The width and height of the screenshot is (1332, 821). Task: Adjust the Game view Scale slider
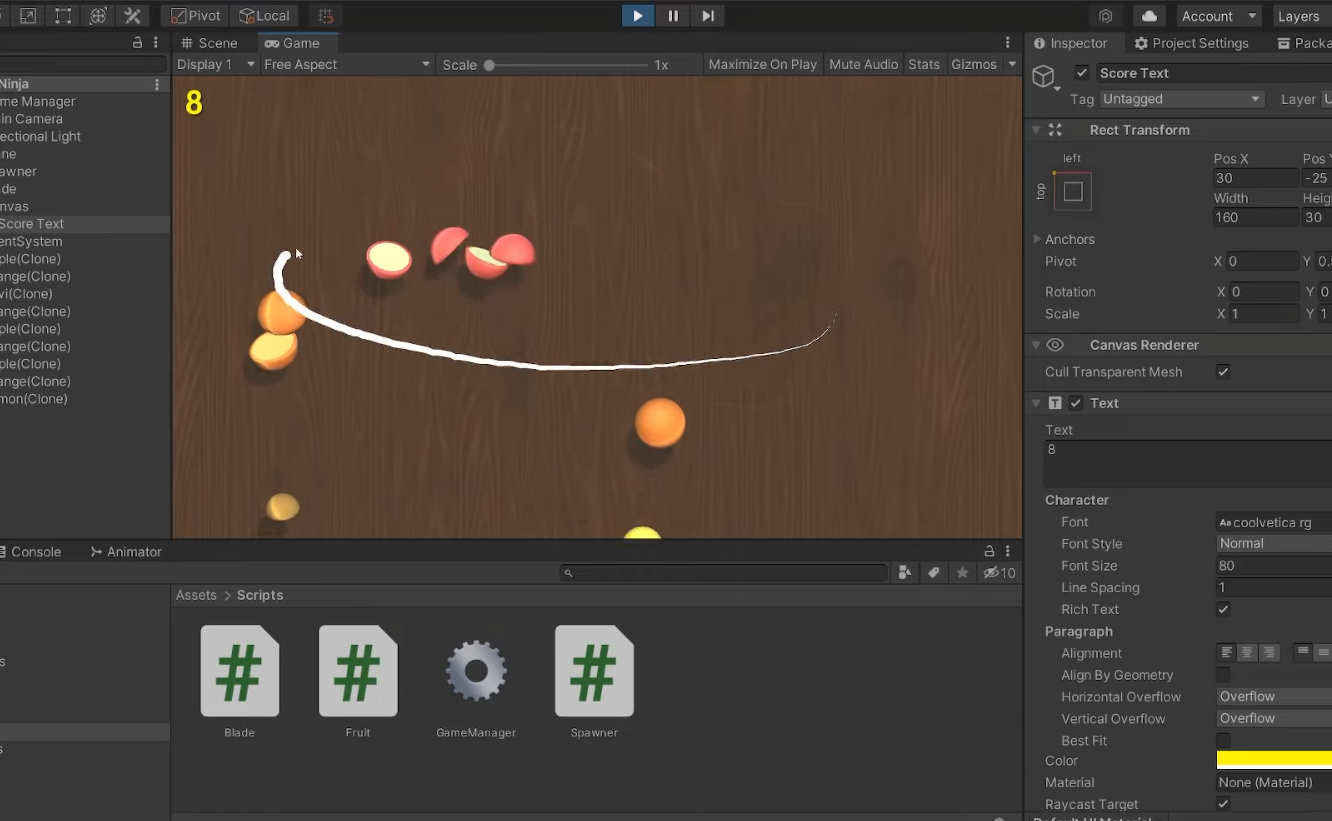[x=567, y=65]
